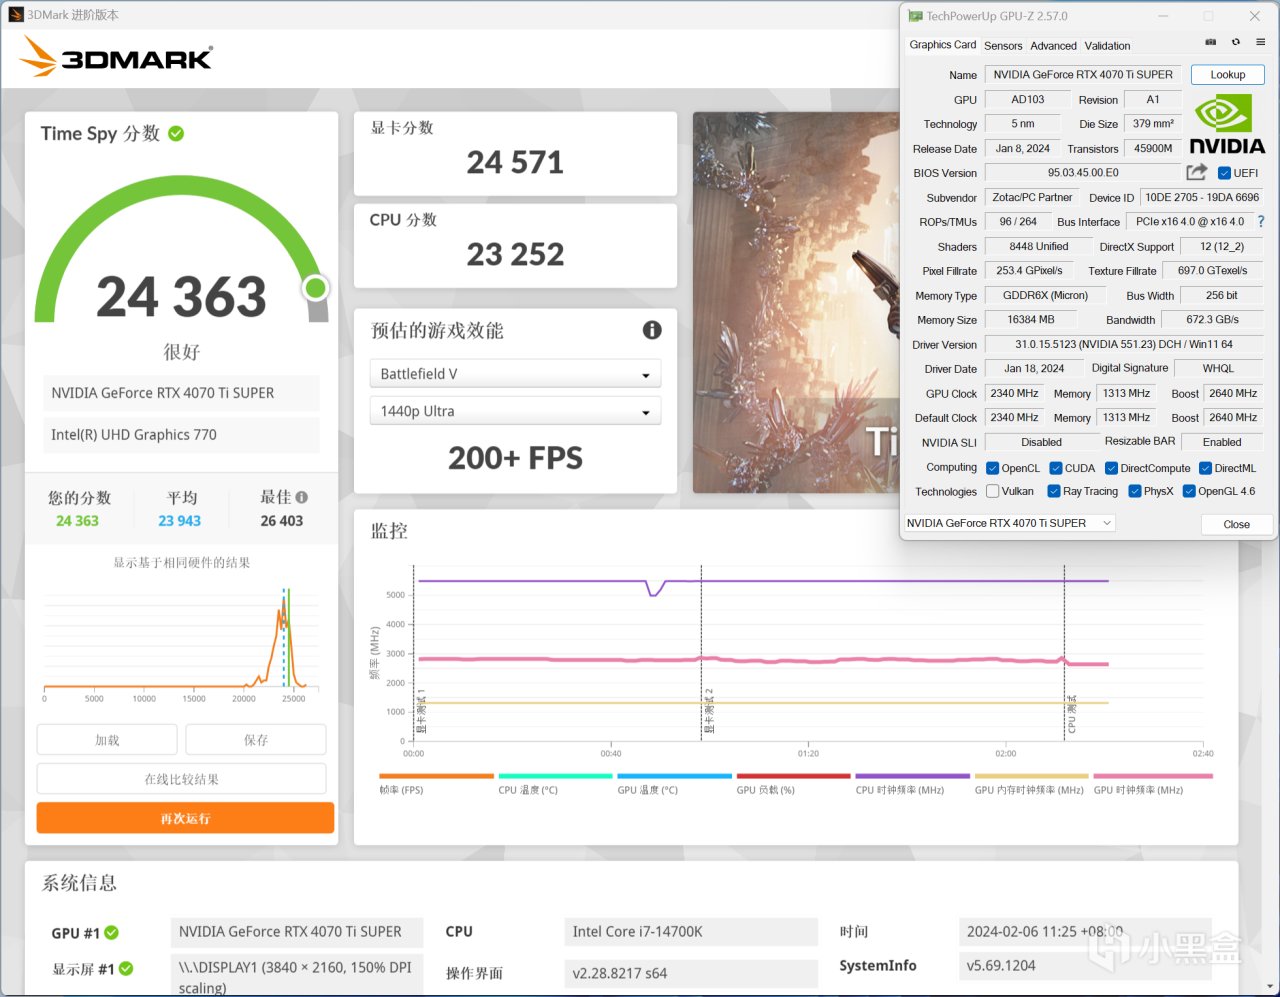Click the red GPU 负载 legend bar

click(x=794, y=776)
